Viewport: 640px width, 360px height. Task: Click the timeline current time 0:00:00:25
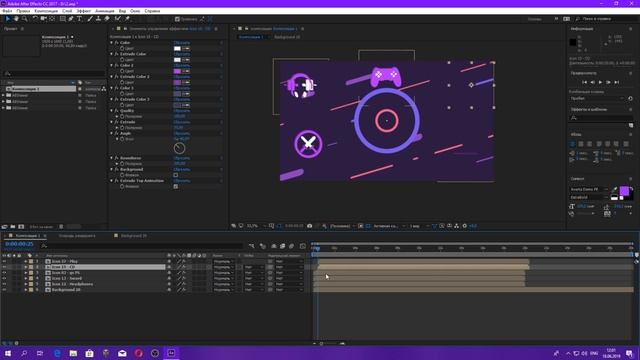(19, 244)
